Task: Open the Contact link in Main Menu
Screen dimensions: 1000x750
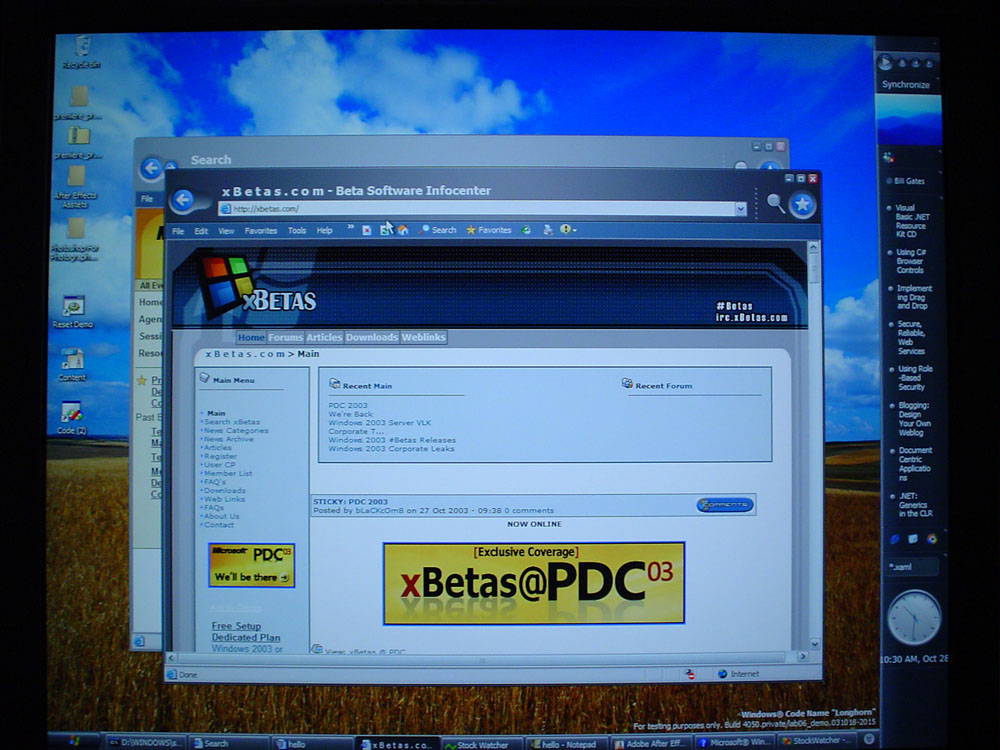Action: [219, 525]
